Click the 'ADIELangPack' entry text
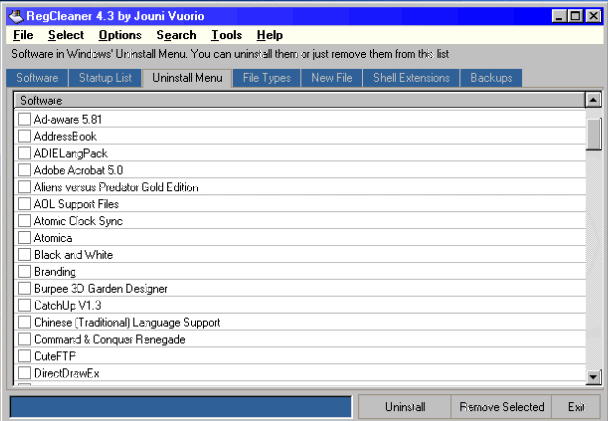608x421 pixels. click(x=71, y=154)
